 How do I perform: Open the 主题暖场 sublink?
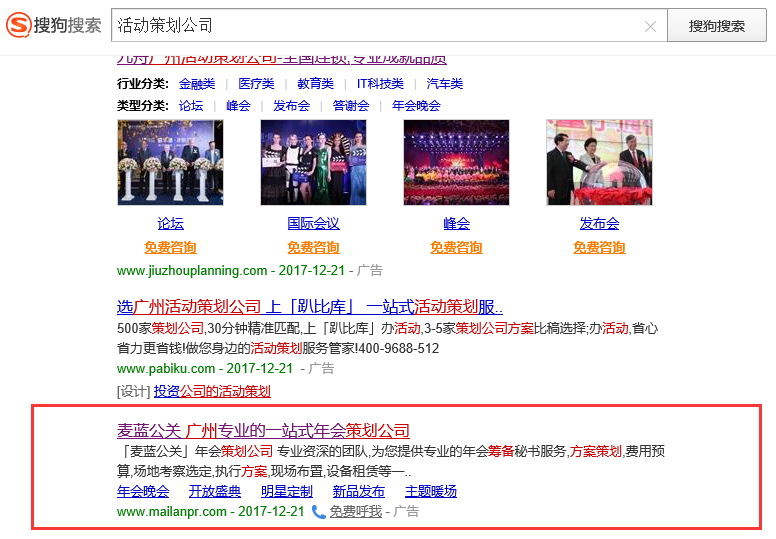(x=431, y=491)
